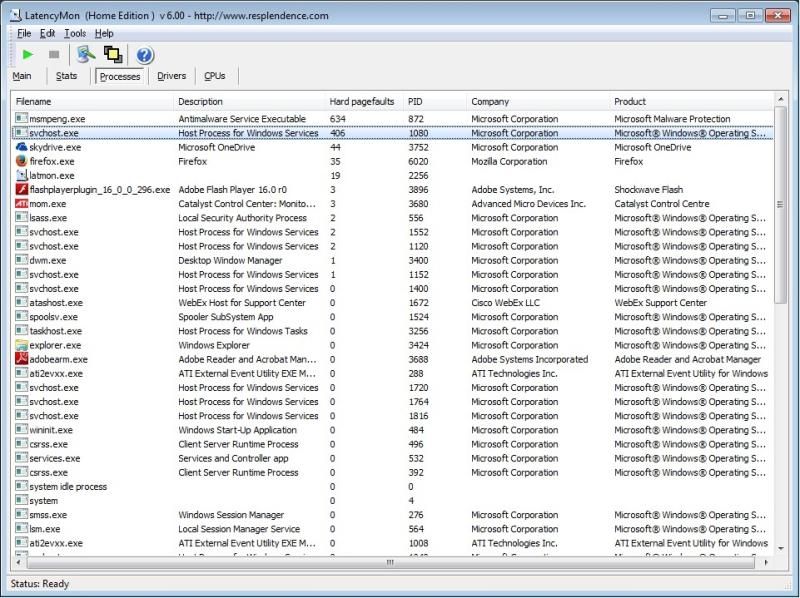Click the LatencyMon icon next to latmon.exe
Viewport: 800px width, 598px height.
tap(23, 175)
